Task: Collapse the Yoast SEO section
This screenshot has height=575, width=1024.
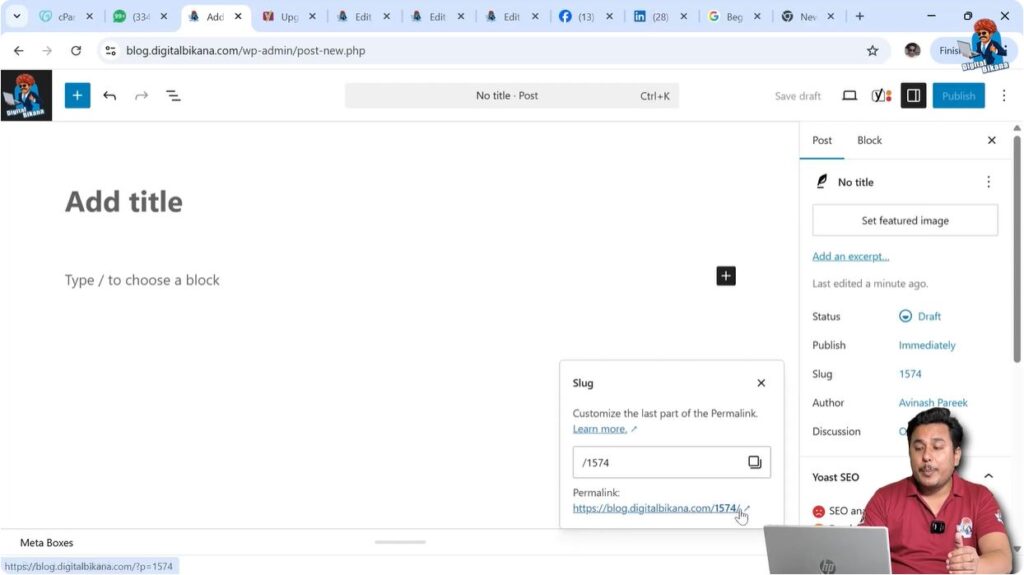Action: 988,476
